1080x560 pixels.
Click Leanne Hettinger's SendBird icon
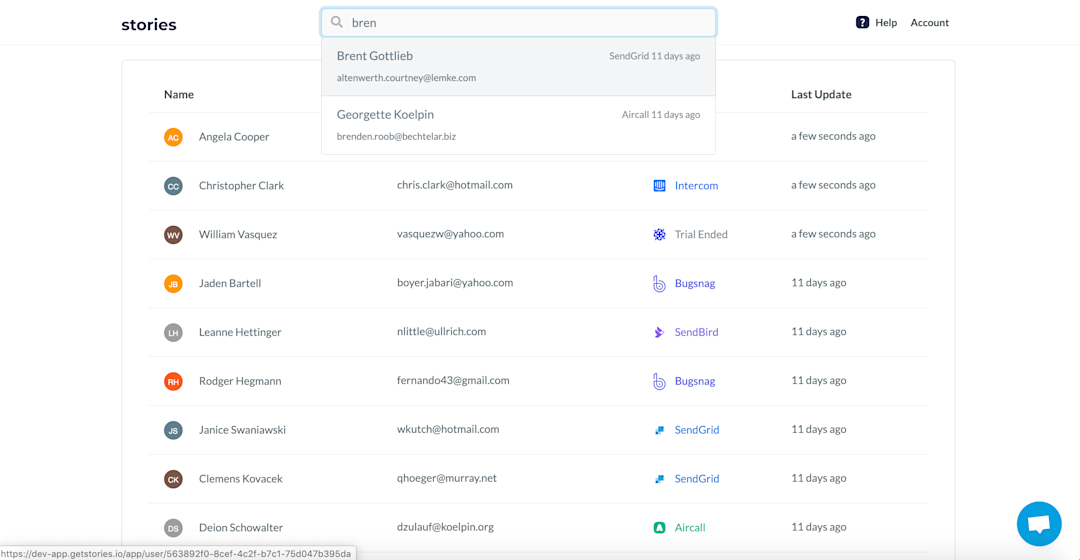(x=659, y=332)
